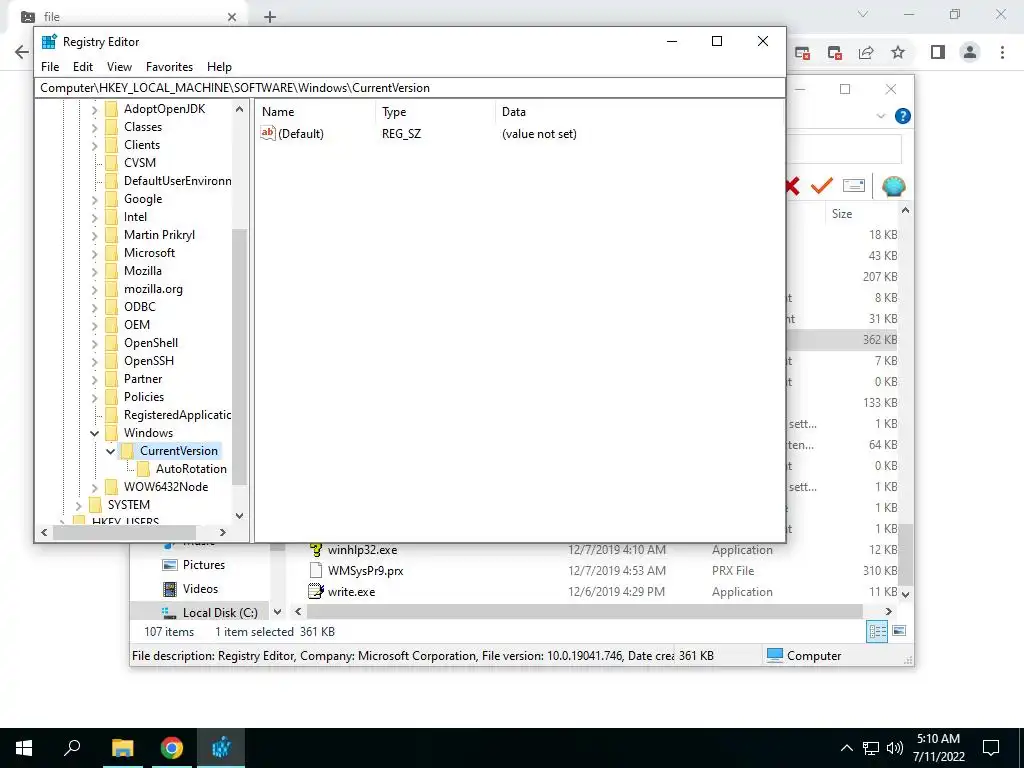Toggle the browser side panel icon

tap(938, 52)
